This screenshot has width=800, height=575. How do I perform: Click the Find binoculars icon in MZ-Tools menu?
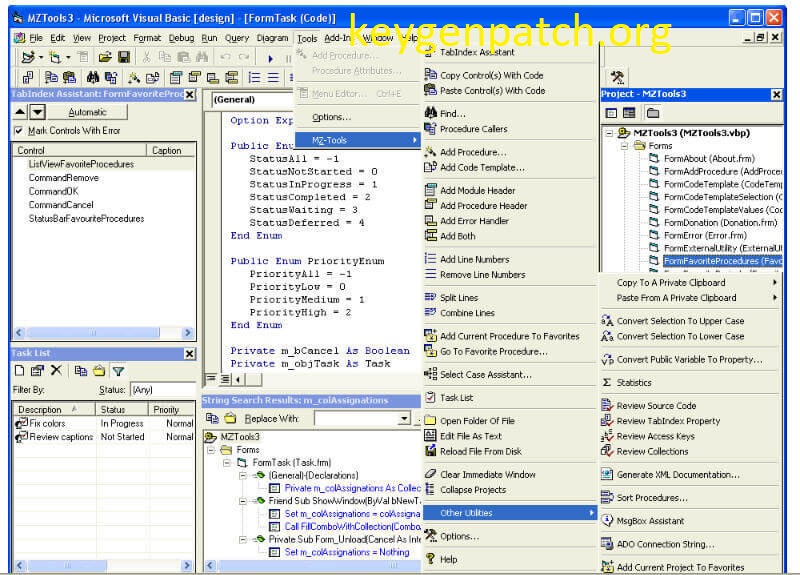tap(431, 113)
